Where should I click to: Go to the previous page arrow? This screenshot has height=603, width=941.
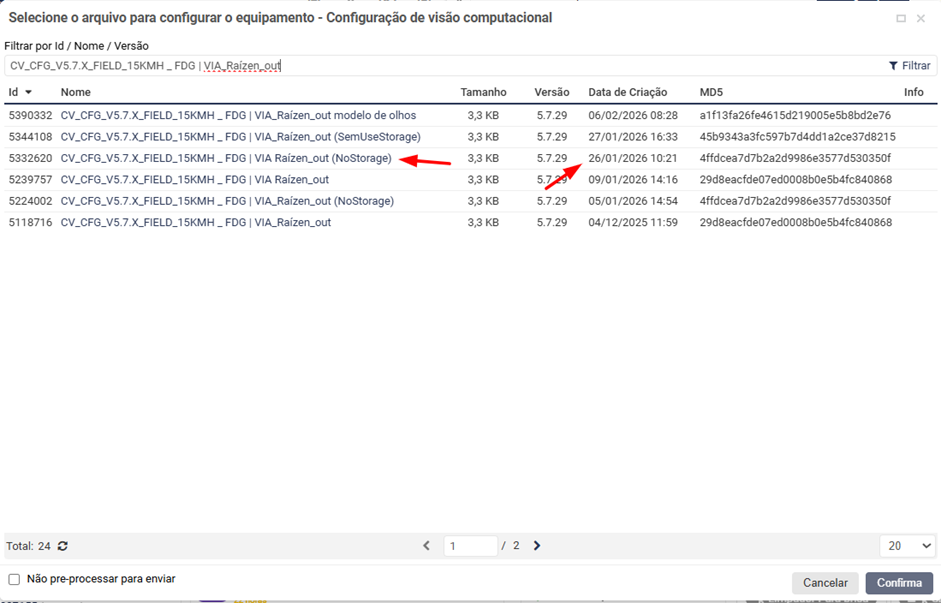tap(427, 546)
